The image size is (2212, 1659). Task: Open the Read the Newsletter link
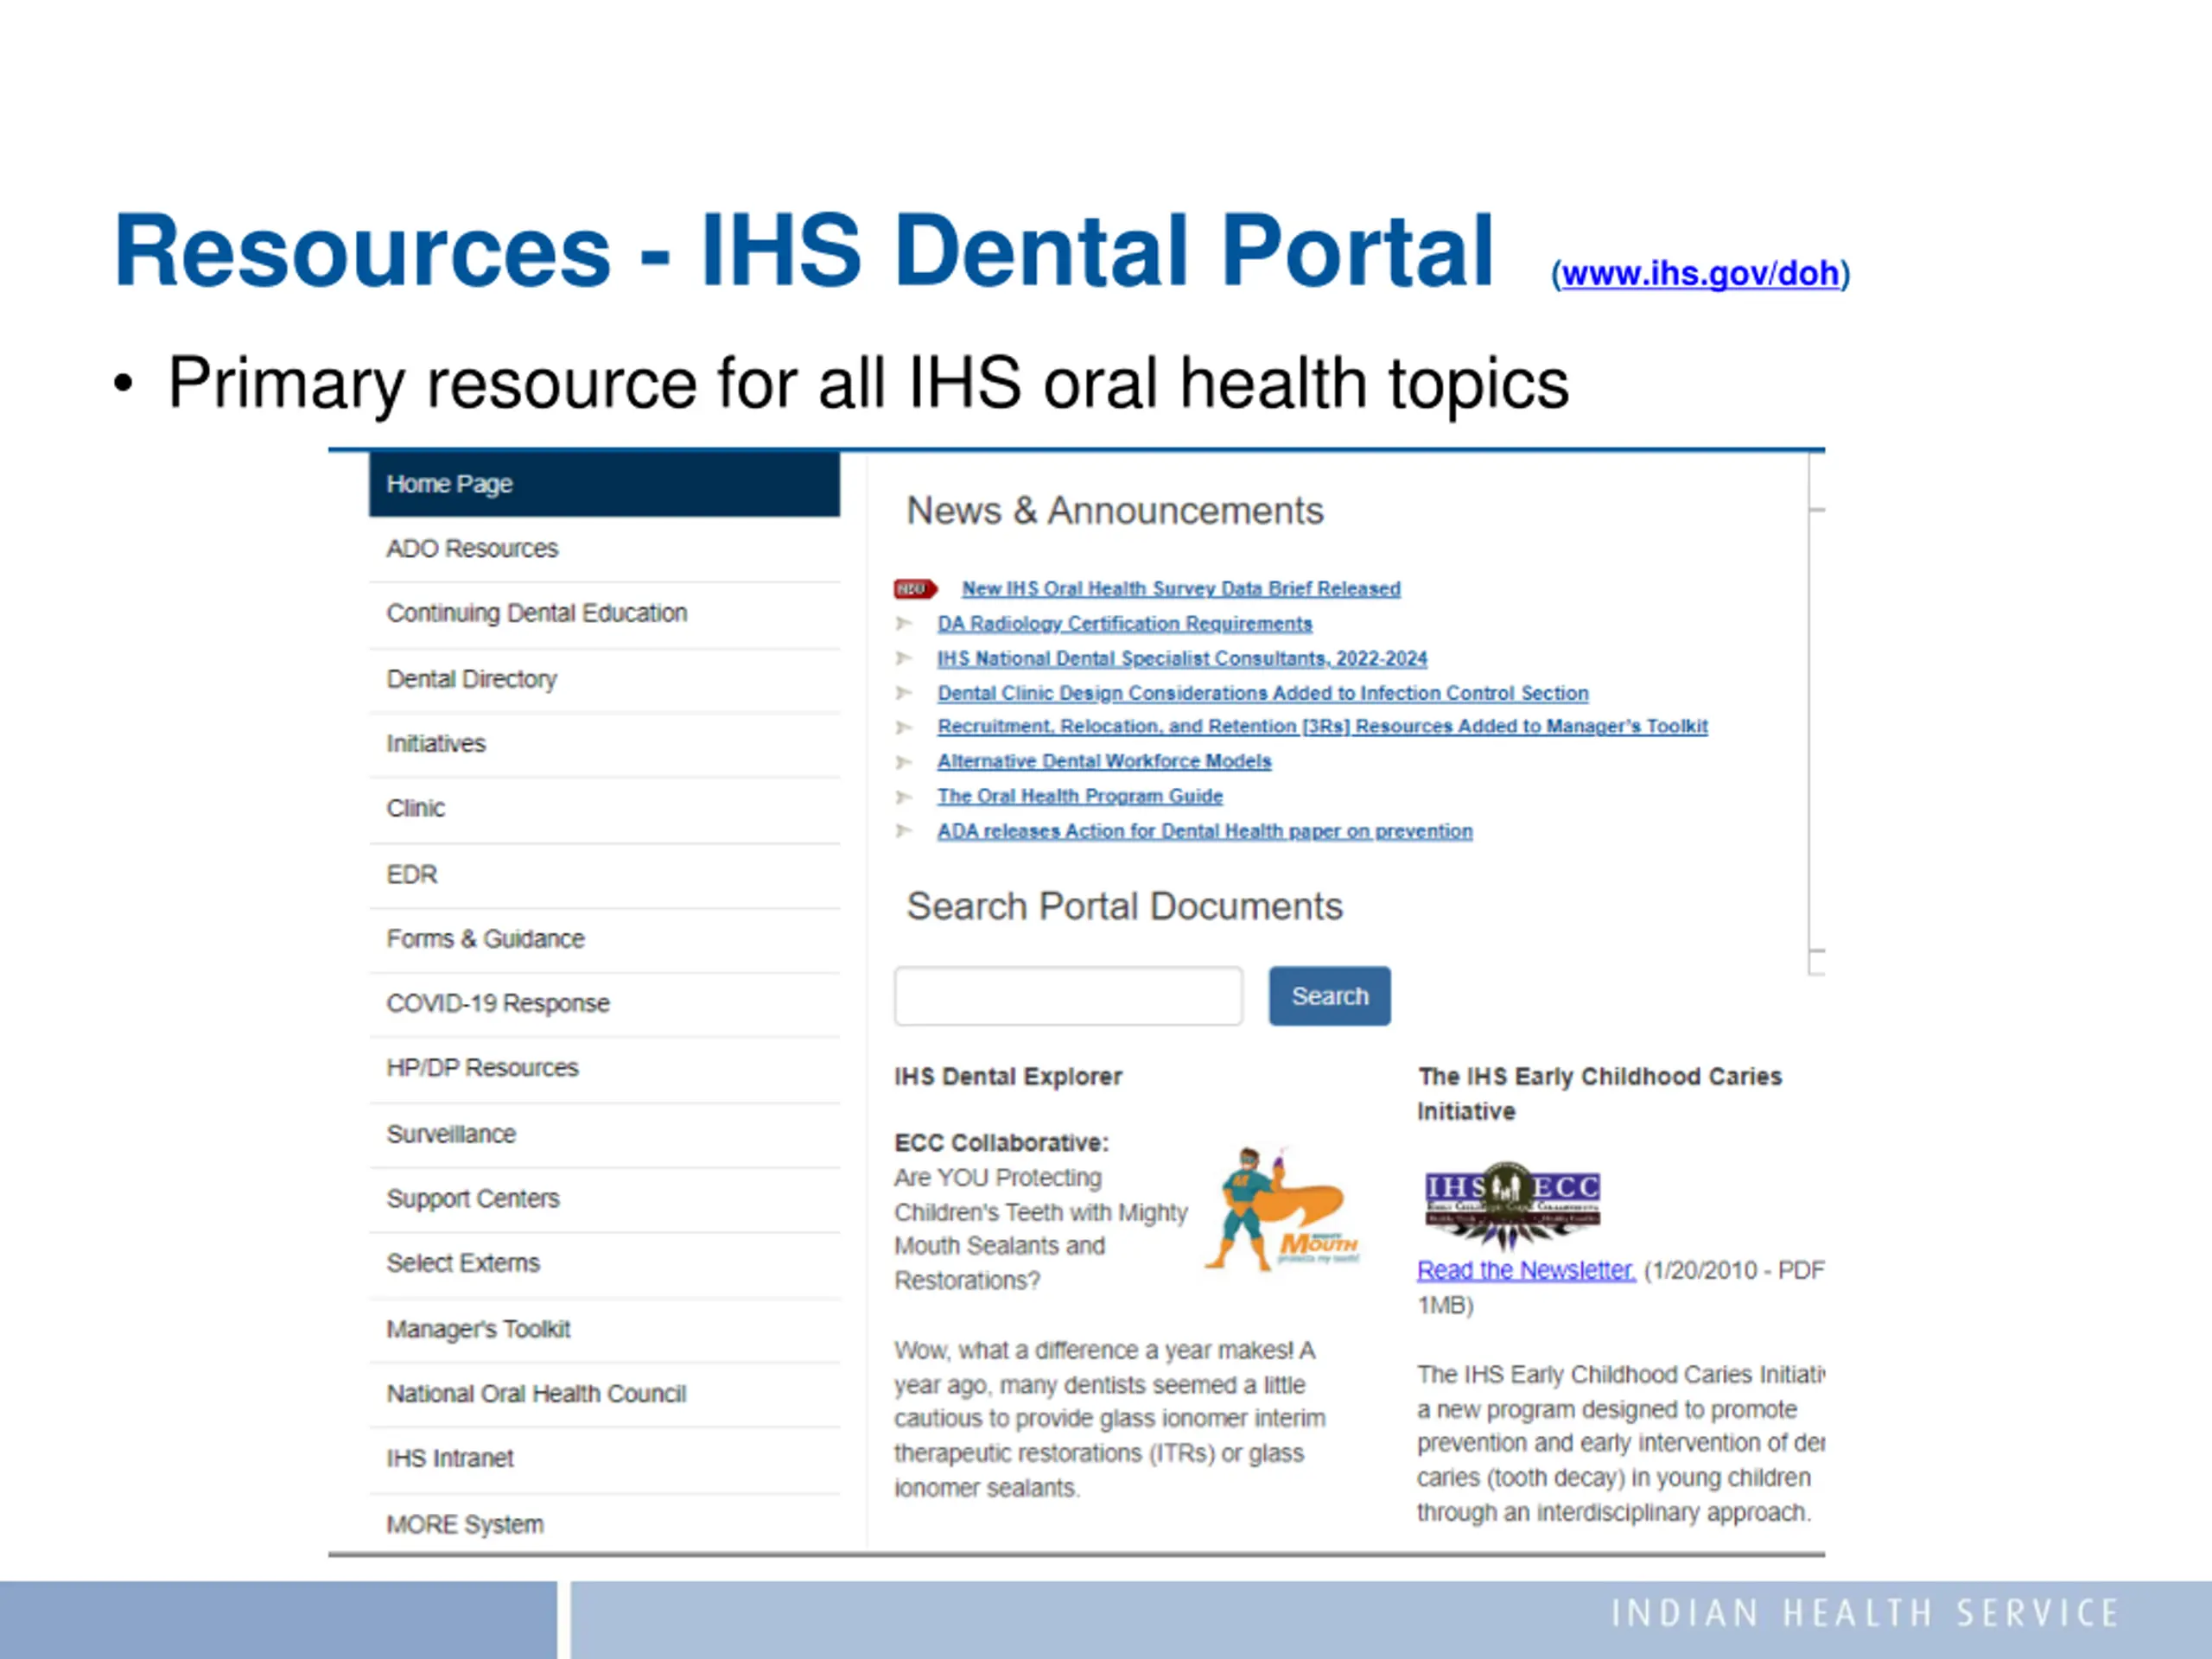point(1526,1271)
